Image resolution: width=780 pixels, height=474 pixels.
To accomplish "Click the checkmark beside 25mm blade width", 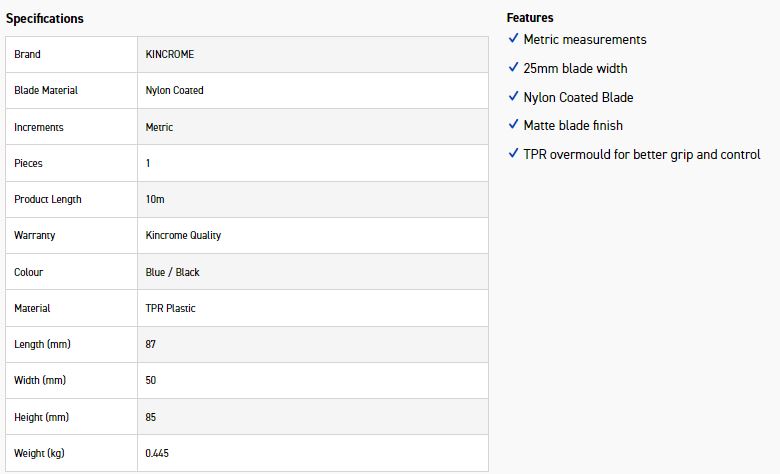I will [x=513, y=68].
